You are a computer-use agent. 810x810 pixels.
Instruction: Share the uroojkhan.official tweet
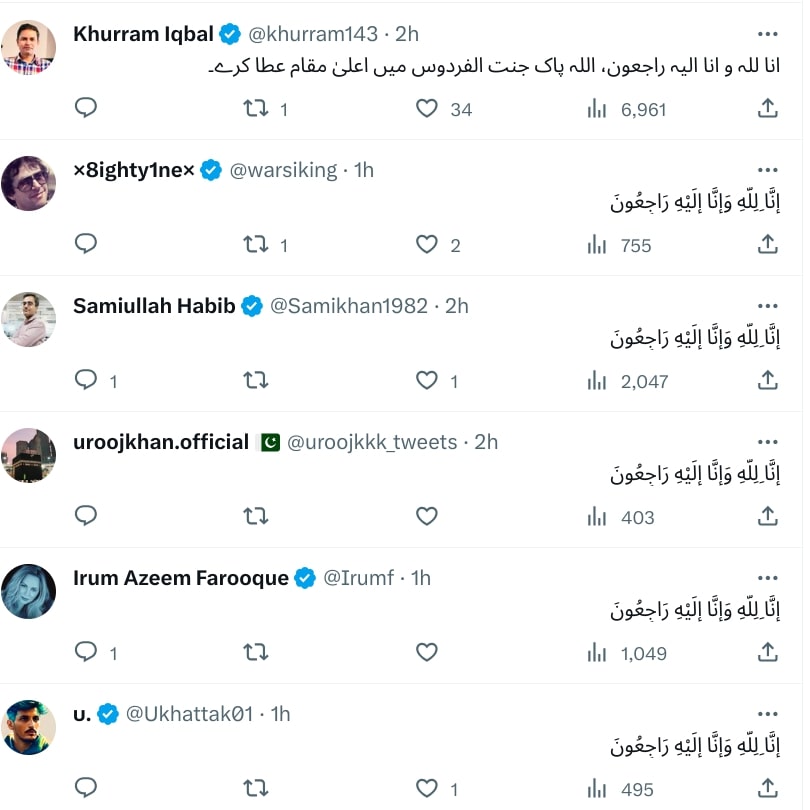click(768, 516)
